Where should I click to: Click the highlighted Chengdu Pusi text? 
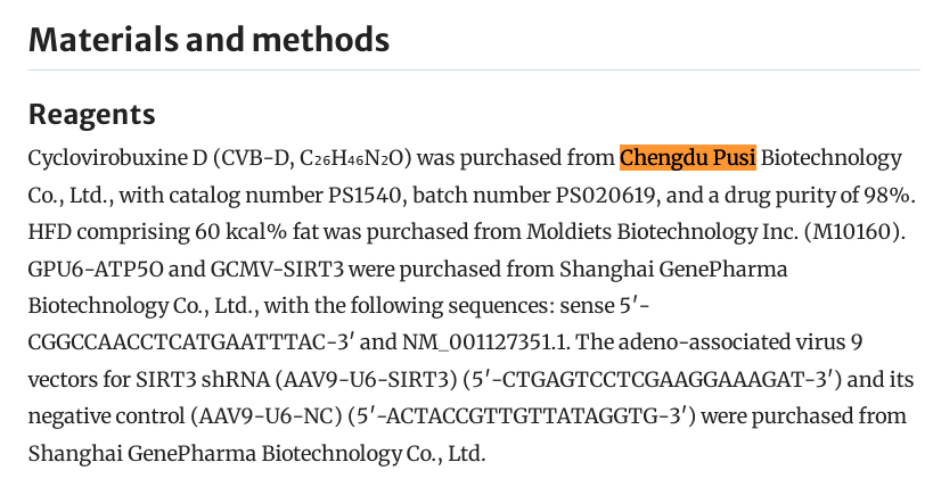[x=688, y=157]
